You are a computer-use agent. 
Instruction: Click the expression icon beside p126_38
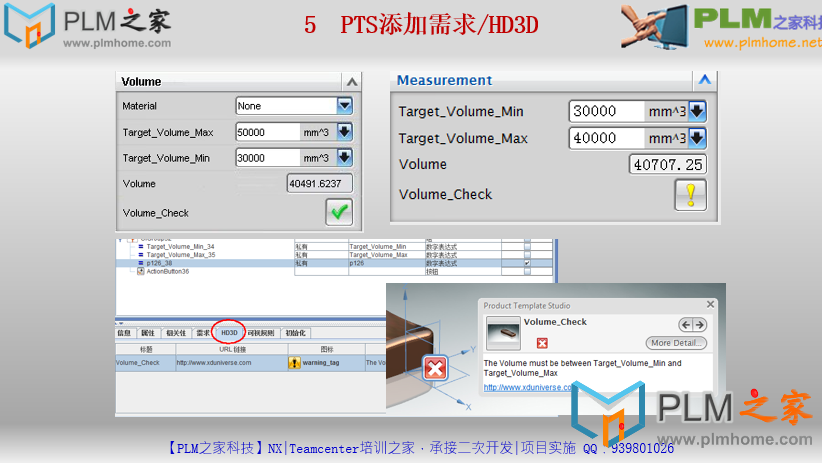pyautogui.click(x=140, y=263)
